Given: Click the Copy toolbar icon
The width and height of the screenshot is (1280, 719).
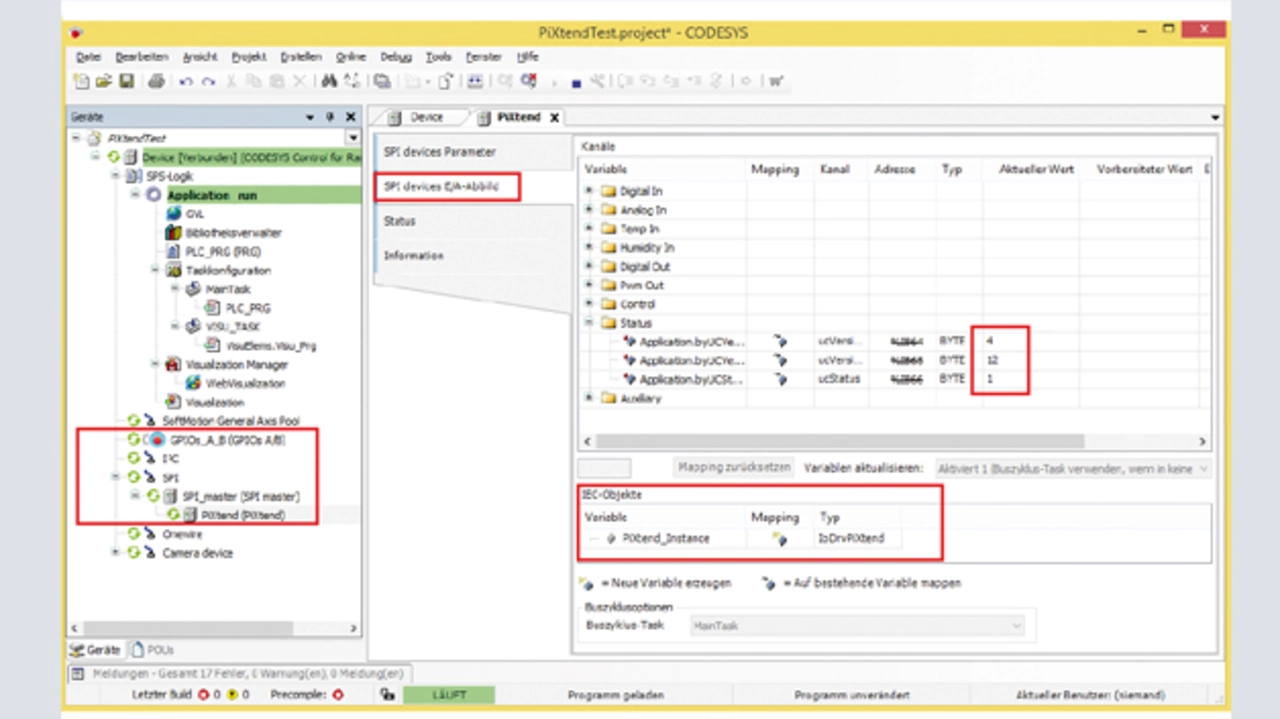Looking at the screenshot, I should pyautogui.click(x=253, y=82).
